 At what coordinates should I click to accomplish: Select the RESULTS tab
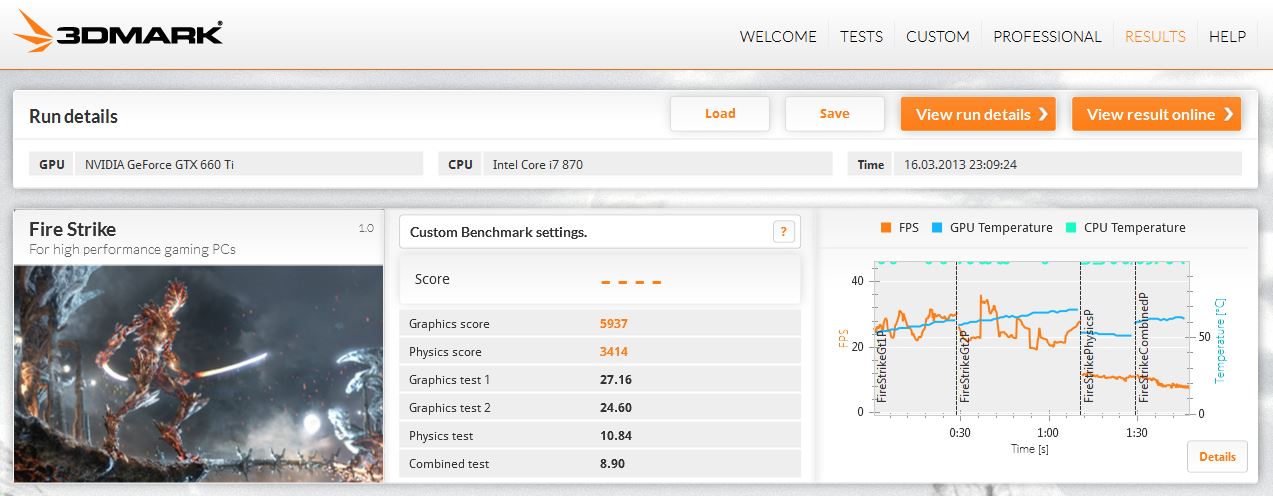(x=1155, y=36)
